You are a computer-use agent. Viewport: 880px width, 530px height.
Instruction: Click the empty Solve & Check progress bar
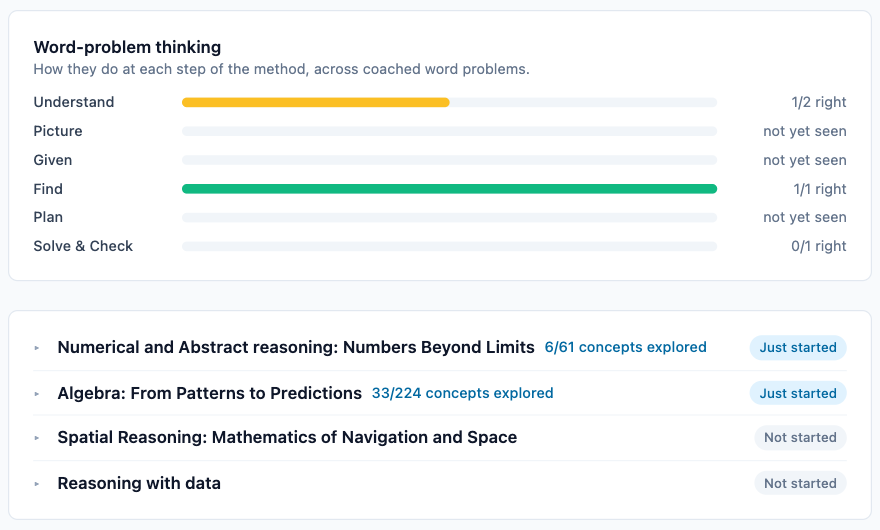pyautogui.click(x=449, y=246)
